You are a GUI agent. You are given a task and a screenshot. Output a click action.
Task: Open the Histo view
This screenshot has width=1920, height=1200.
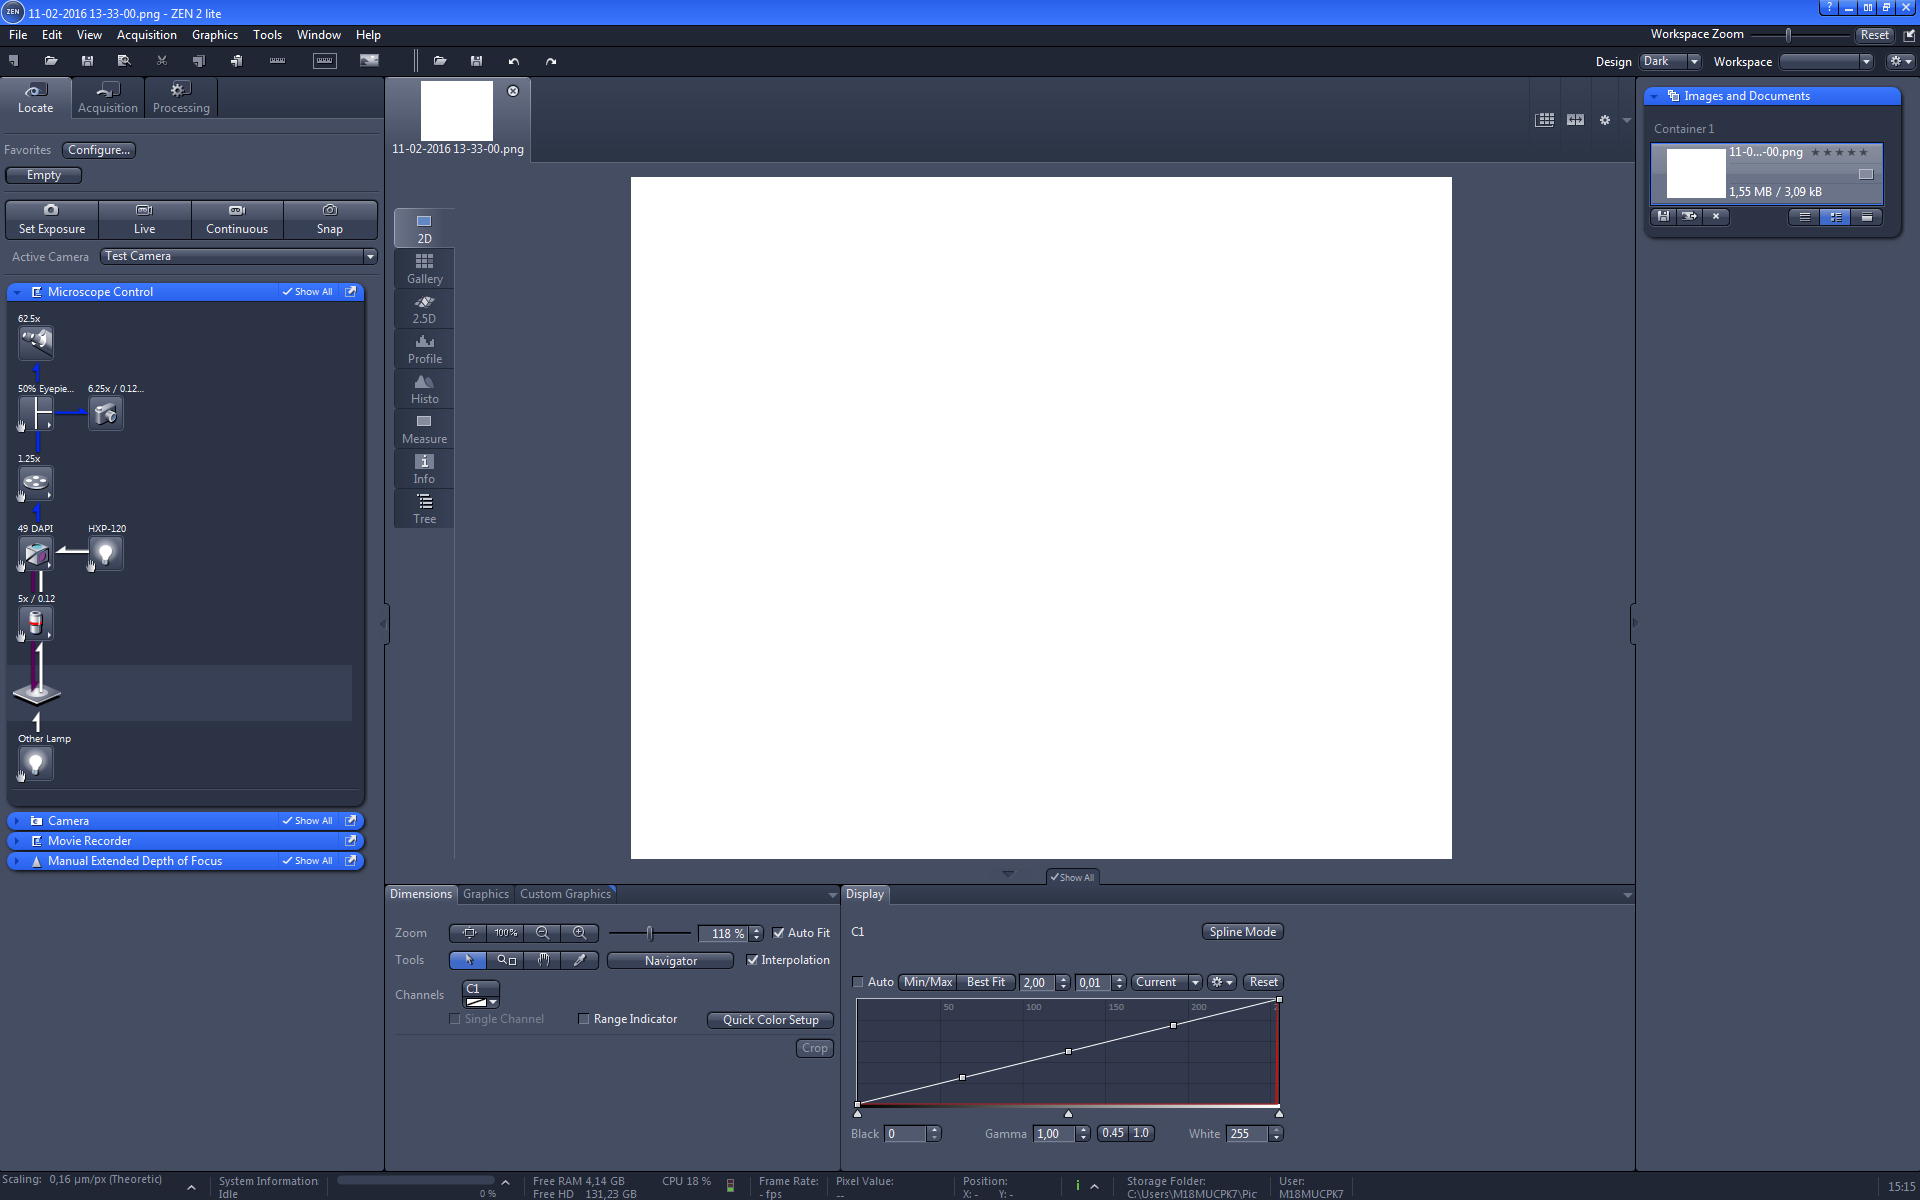click(423, 389)
